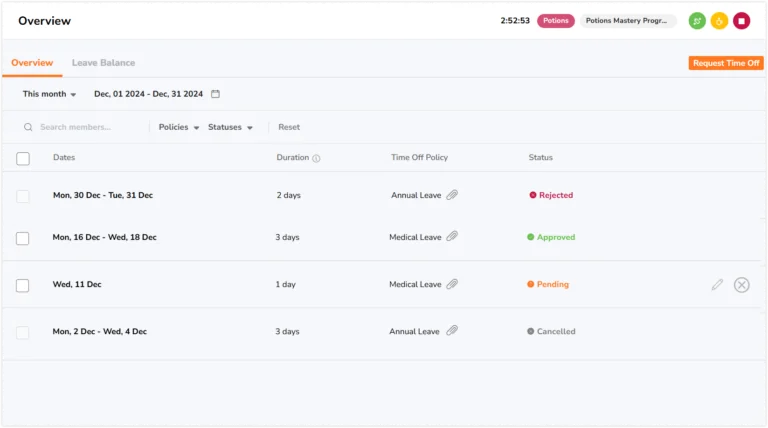Screen dimensions: 768x428
Task: Tick checkbox for Mon, 30 Dec - Tue, 31 Dec
Action: [23, 196]
